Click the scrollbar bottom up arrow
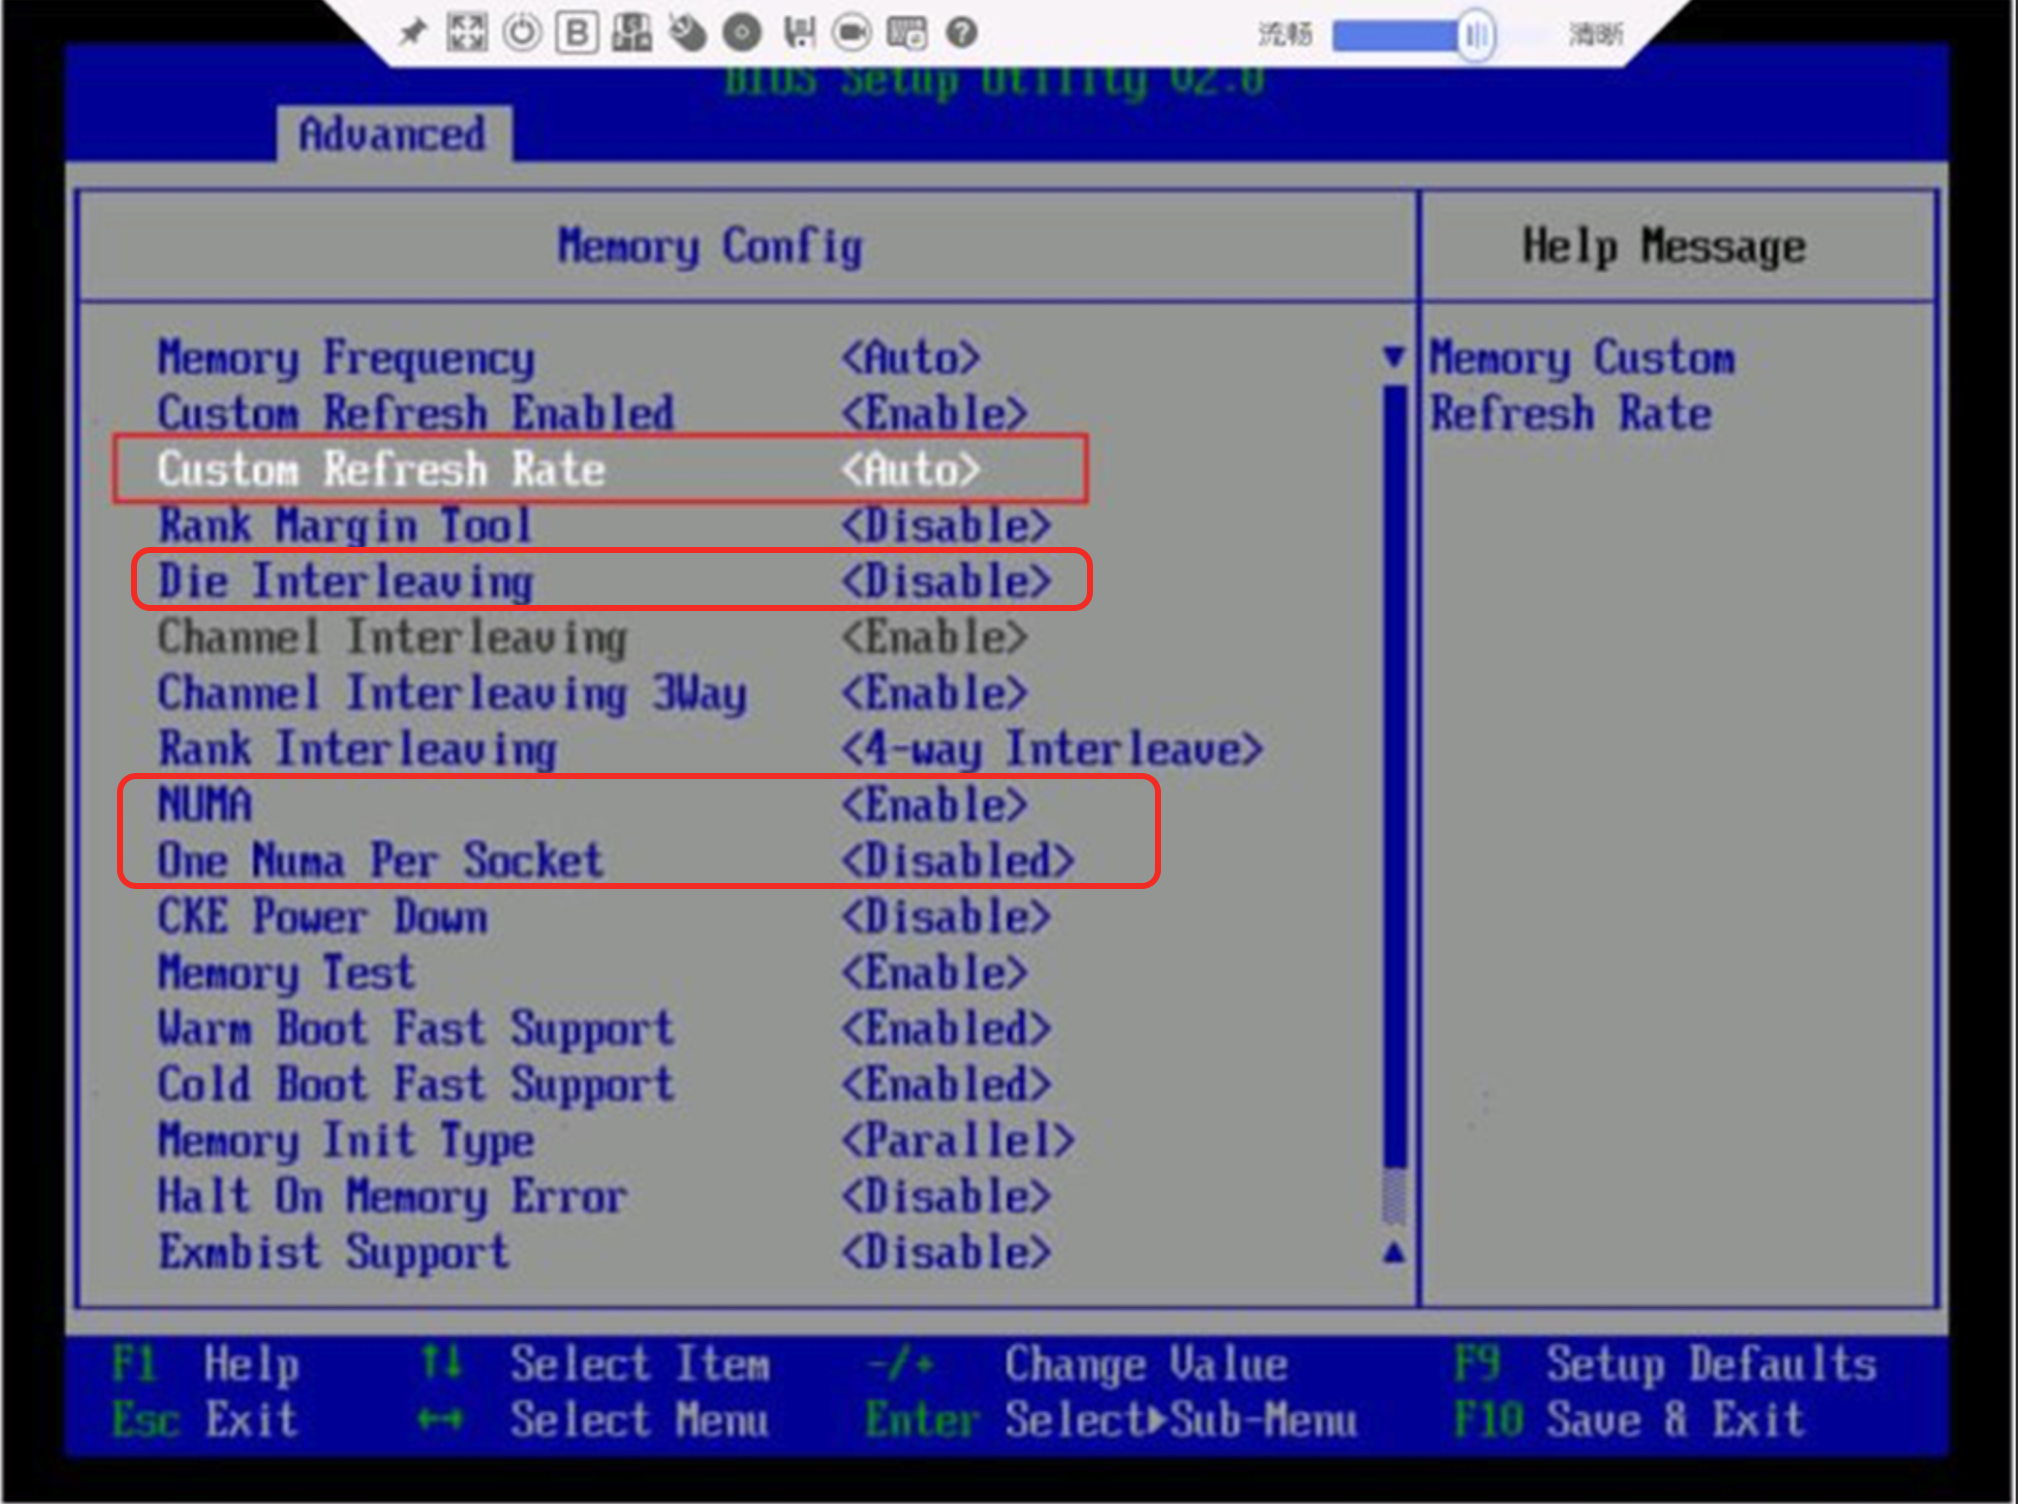The height and width of the screenshot is (1504, 2018). [x=1394, y=1252]
